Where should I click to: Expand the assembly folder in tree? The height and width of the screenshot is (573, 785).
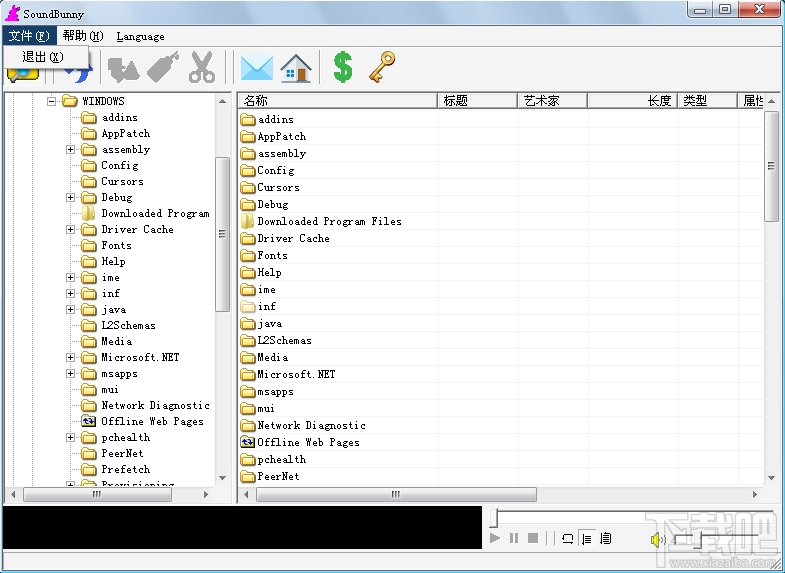point(70,149)
